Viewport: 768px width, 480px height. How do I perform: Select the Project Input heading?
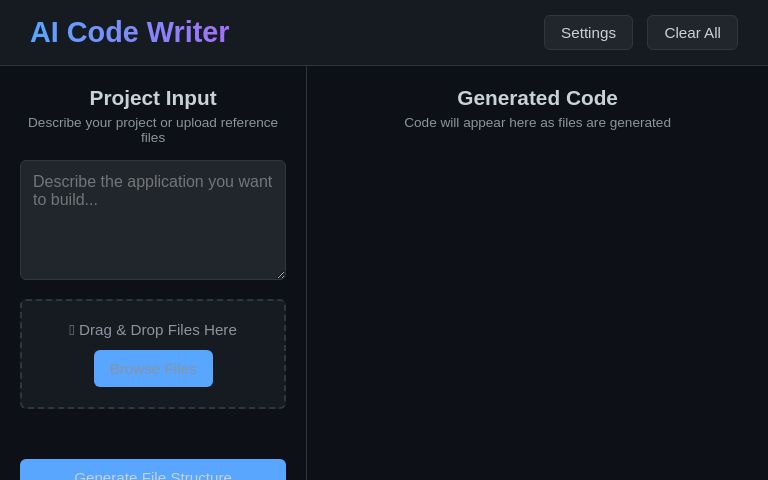(x=153, y=98)
